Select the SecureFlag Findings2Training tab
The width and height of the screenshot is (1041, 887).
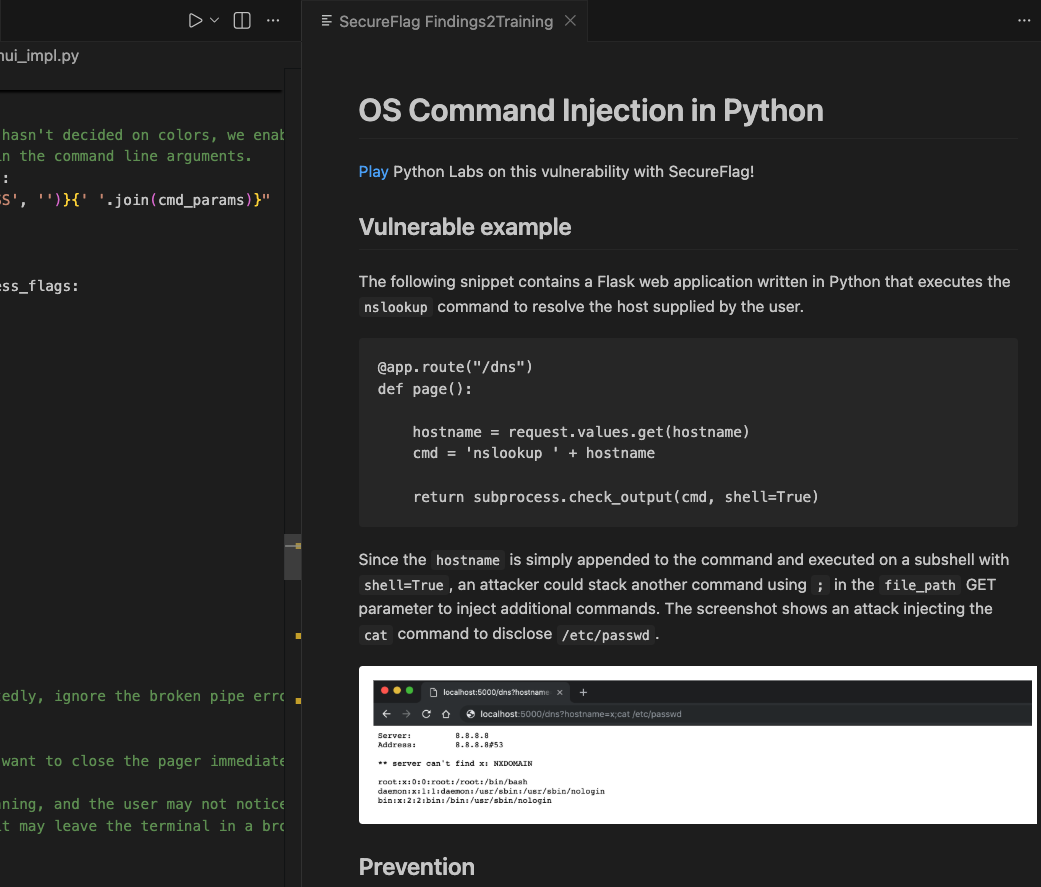click(x=445, y=21)
